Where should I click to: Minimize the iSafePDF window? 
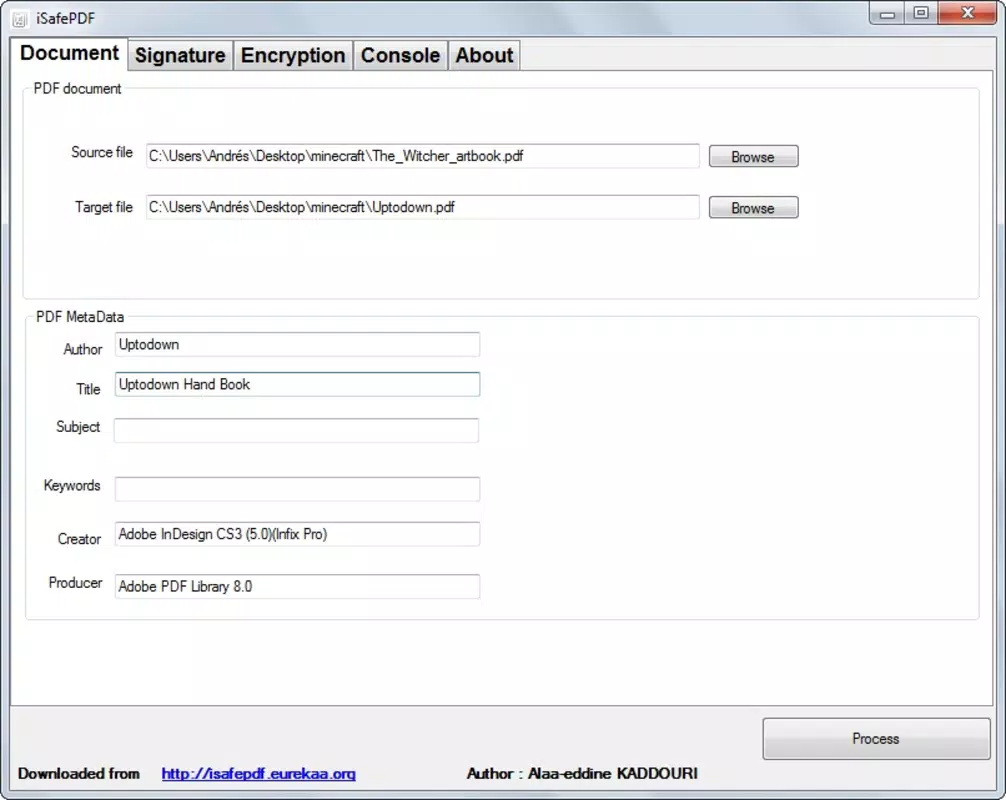pyautogui.click(x=887, y=13)
